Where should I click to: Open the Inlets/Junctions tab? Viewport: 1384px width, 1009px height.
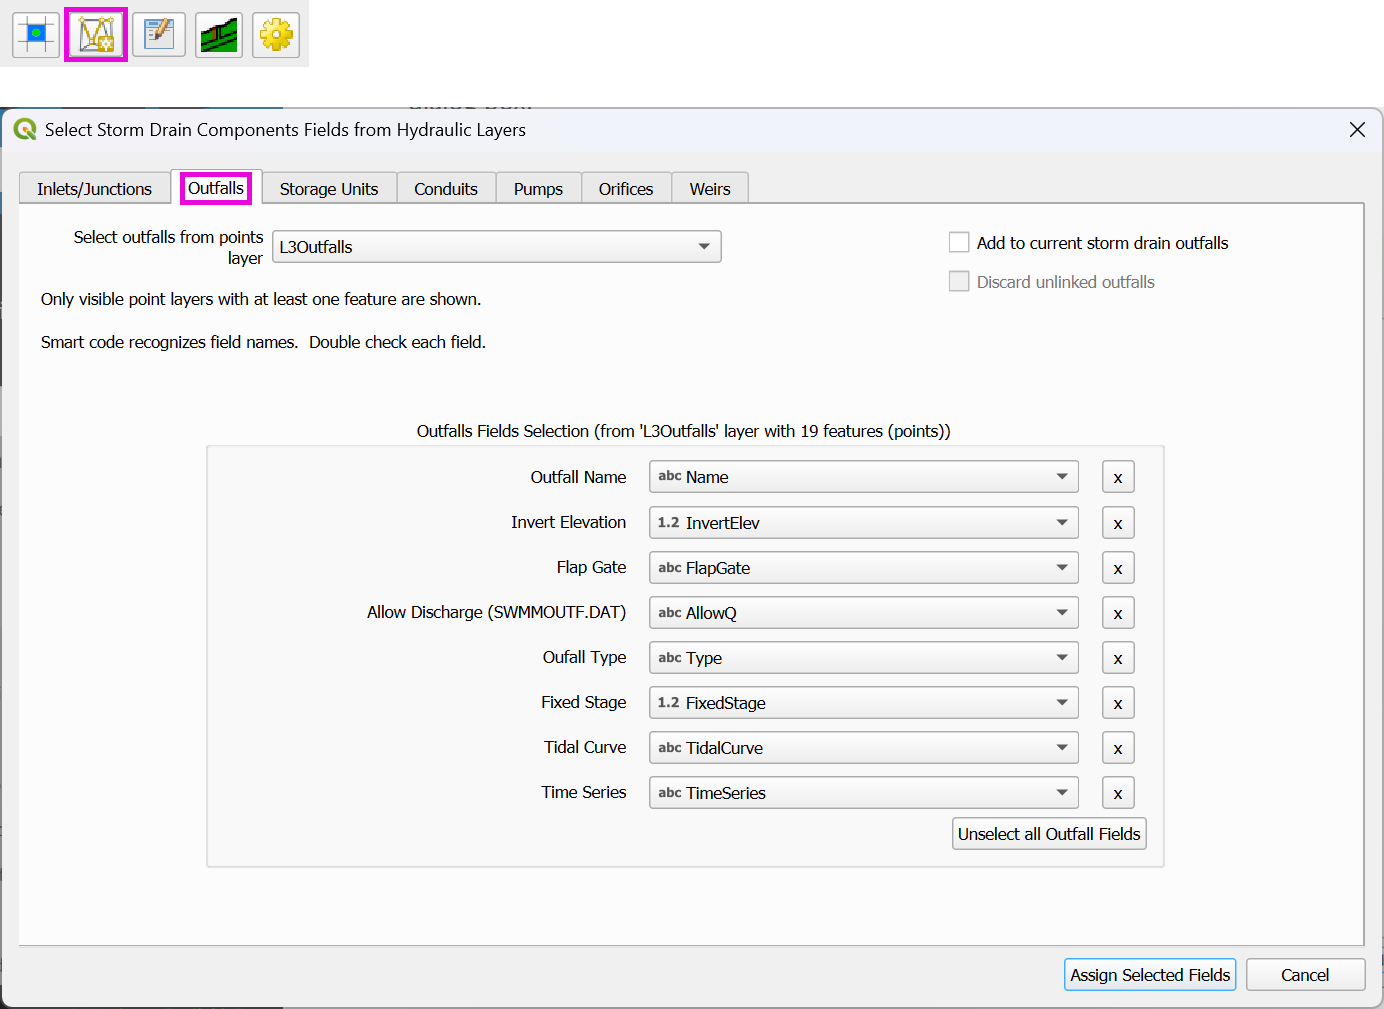[x=95, y=189]
